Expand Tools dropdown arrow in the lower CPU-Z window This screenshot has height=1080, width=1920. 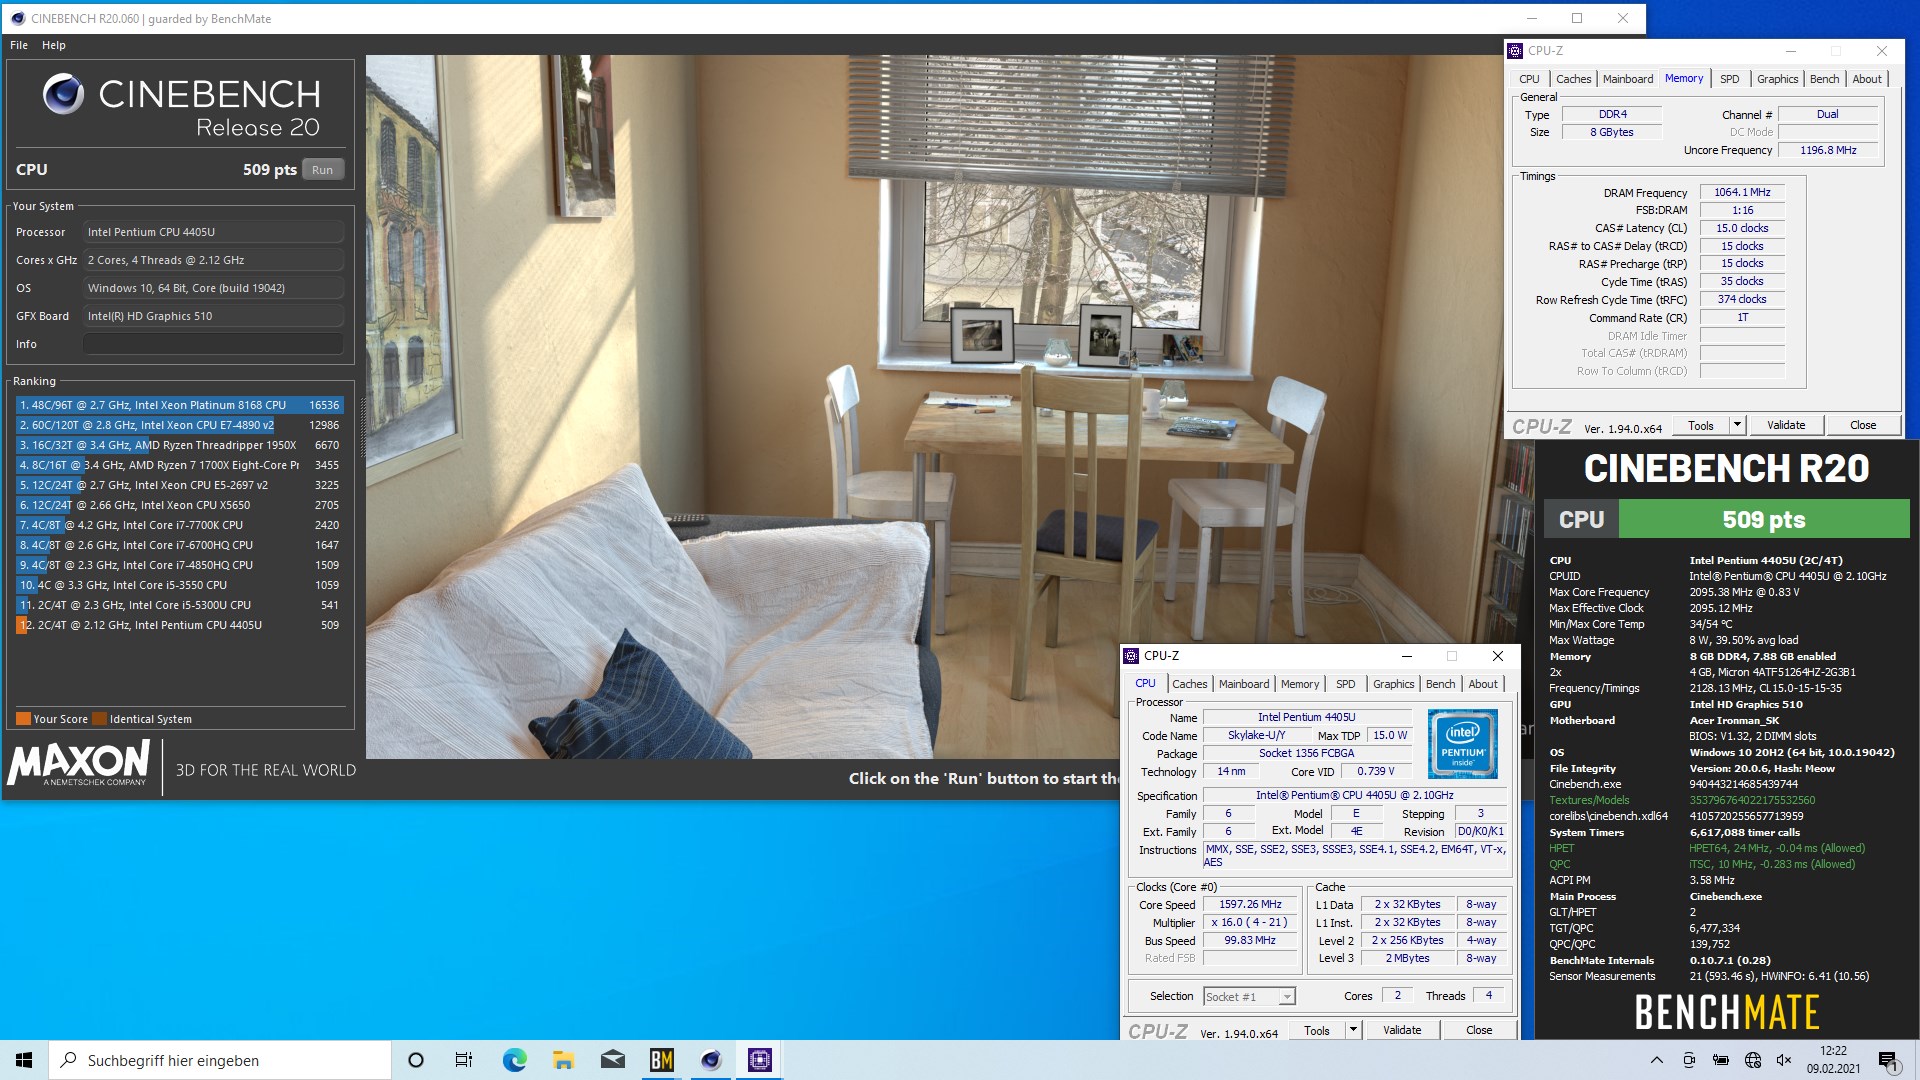coord(1353,1030)
